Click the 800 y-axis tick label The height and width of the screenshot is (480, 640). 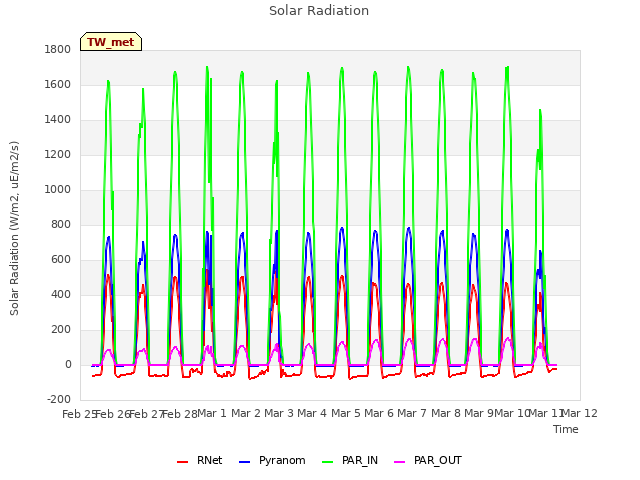coord(61,224)
